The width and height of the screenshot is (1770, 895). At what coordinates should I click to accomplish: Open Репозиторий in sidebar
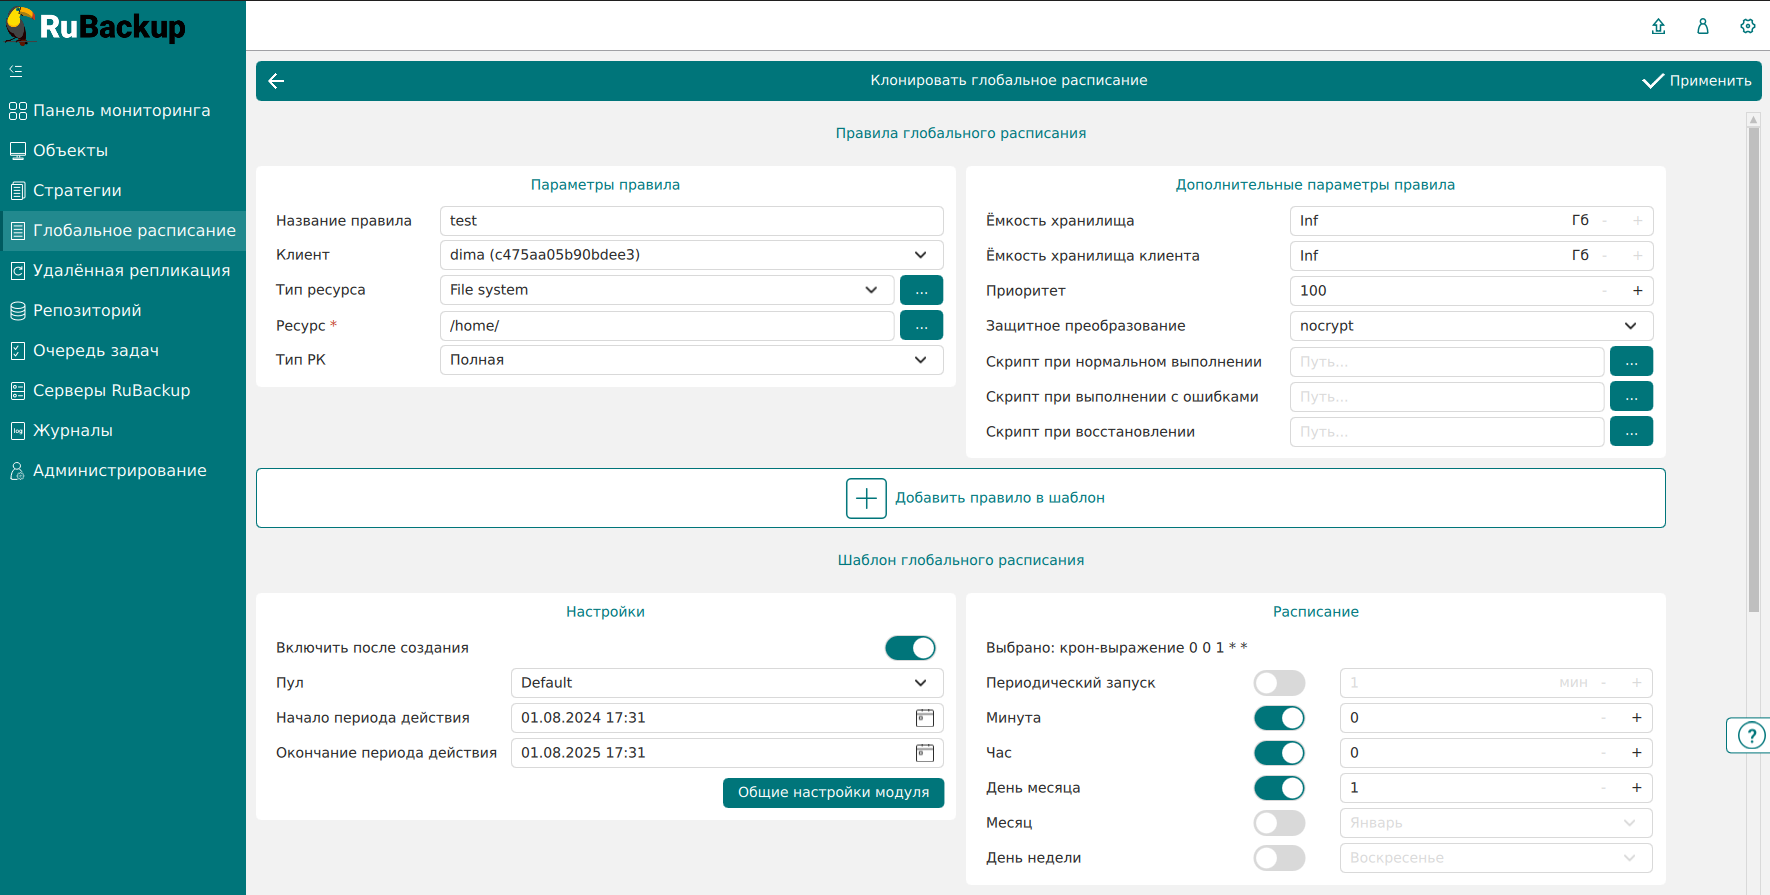(123, 311)
